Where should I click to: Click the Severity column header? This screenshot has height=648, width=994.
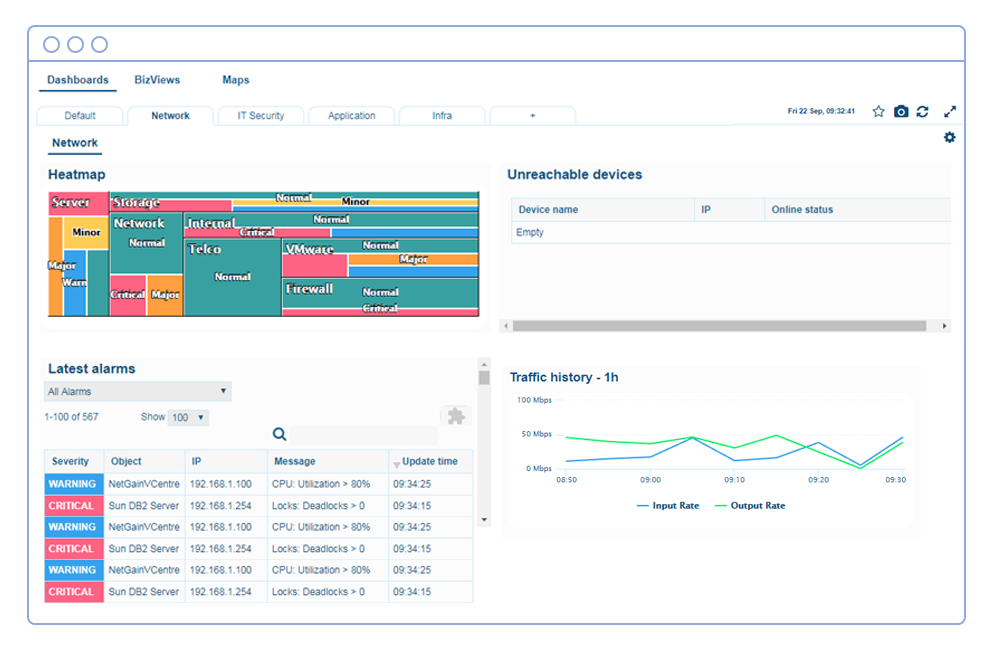click(70, 462)
